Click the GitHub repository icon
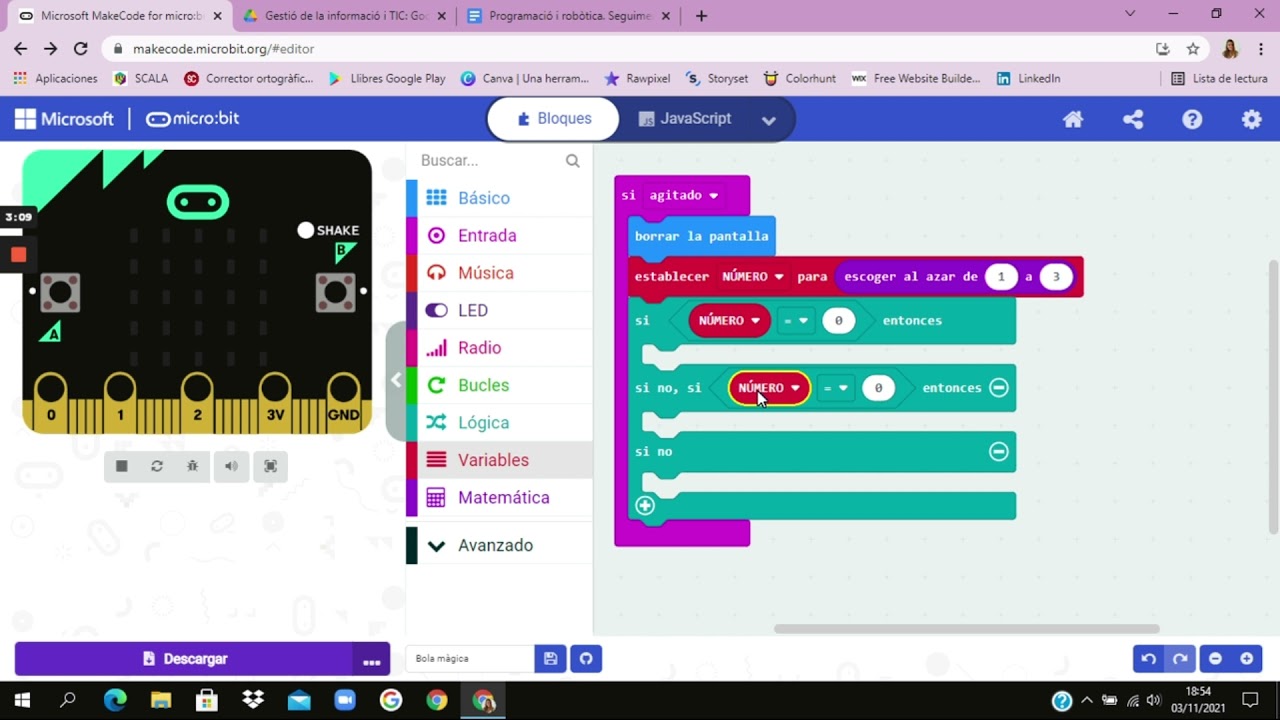This screenshot has height=720, width=1280. (586, 659)
